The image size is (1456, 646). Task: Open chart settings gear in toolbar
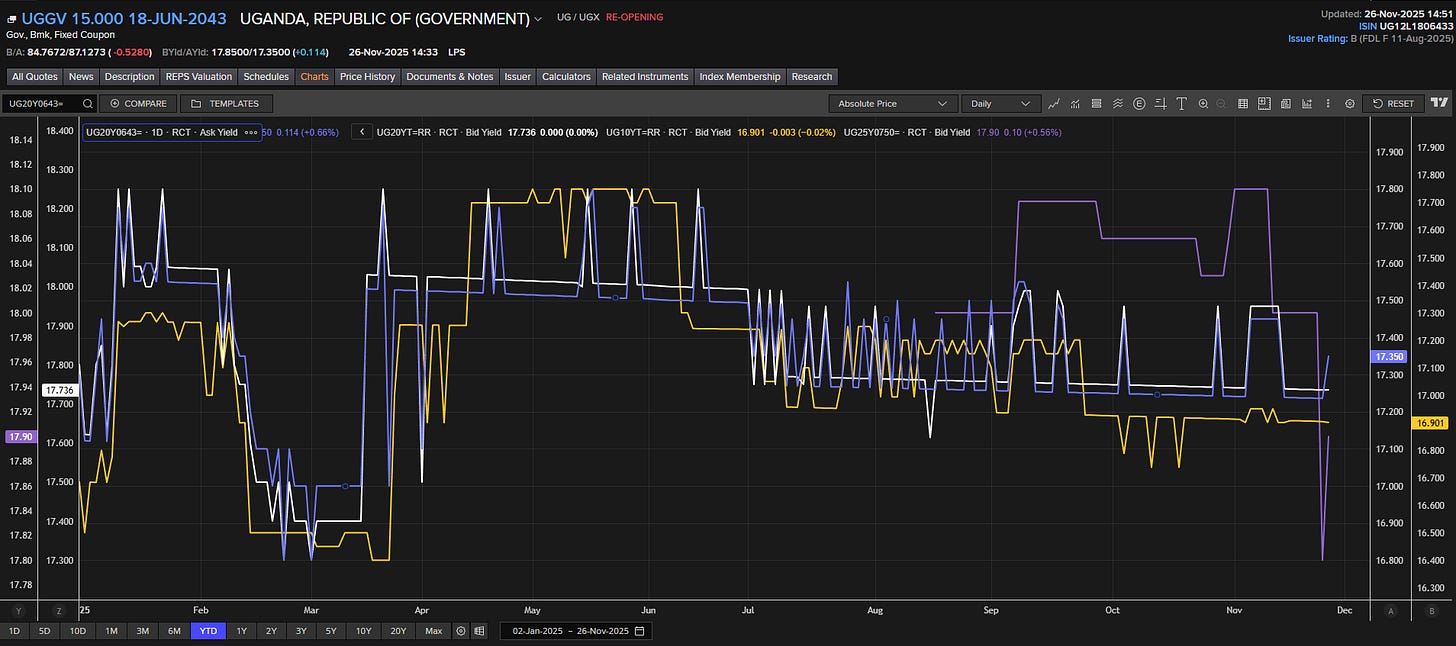(1349, 103)
